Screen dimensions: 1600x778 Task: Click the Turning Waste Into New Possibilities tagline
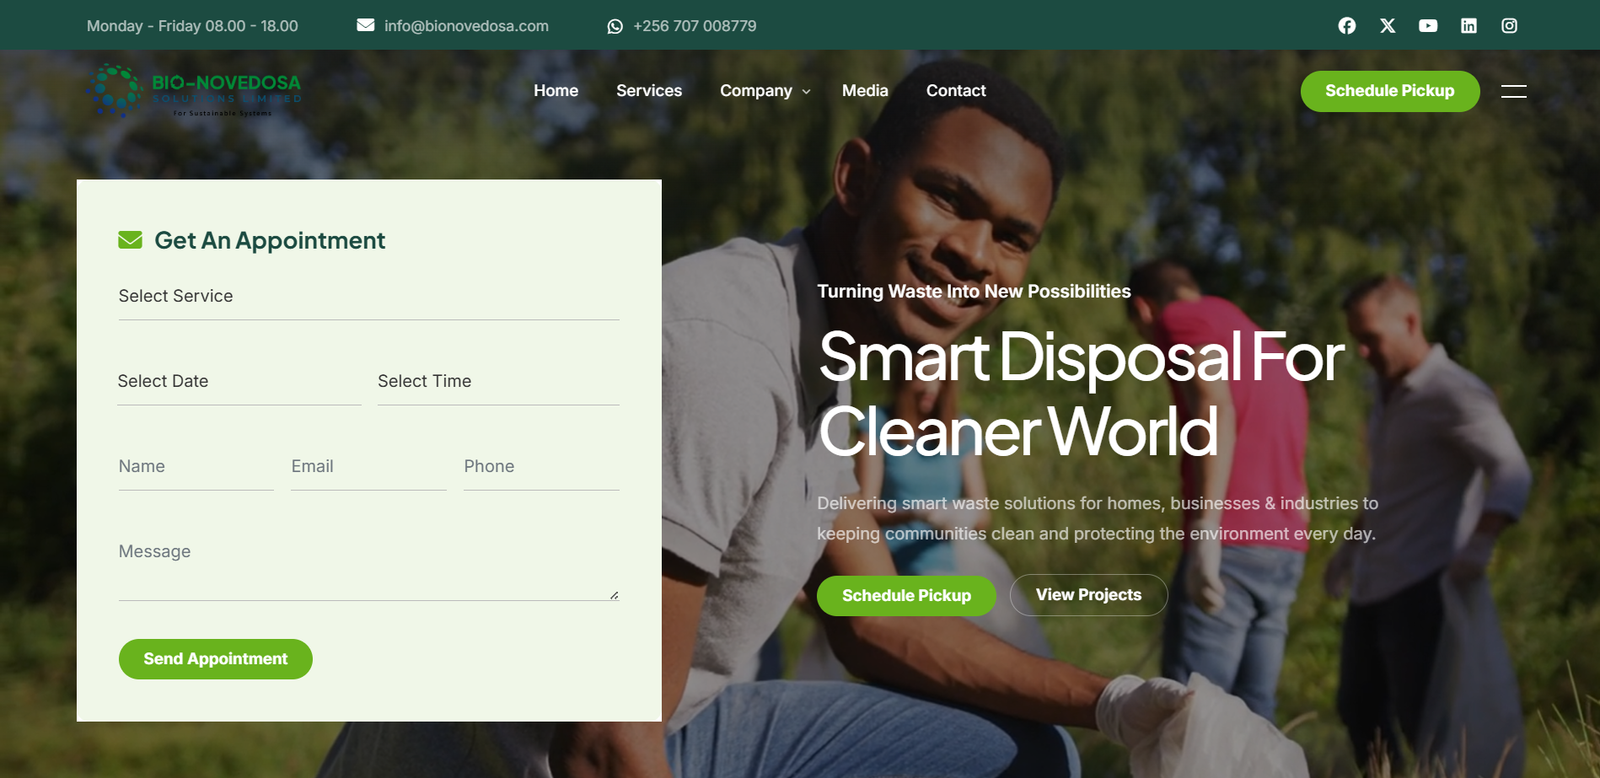[974, 291]
